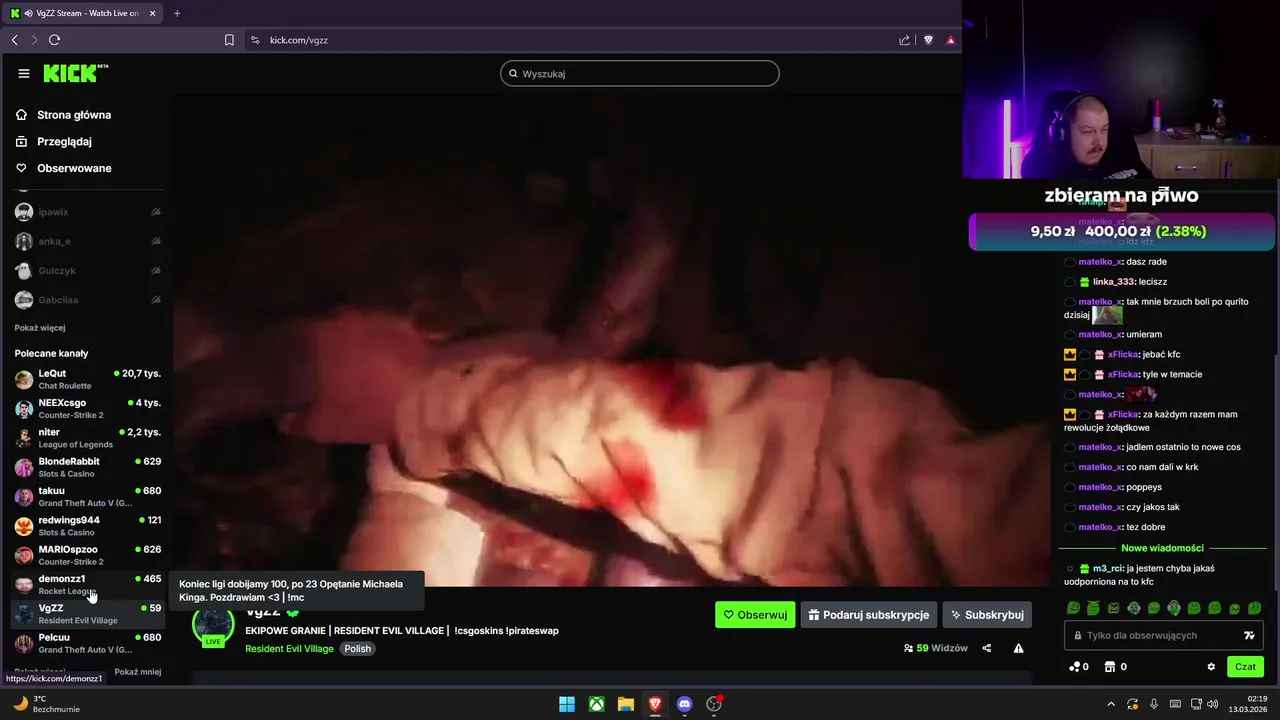Click the Polish language tag
The height and width of the screenshot is (720, 1280).
(357, 649)
